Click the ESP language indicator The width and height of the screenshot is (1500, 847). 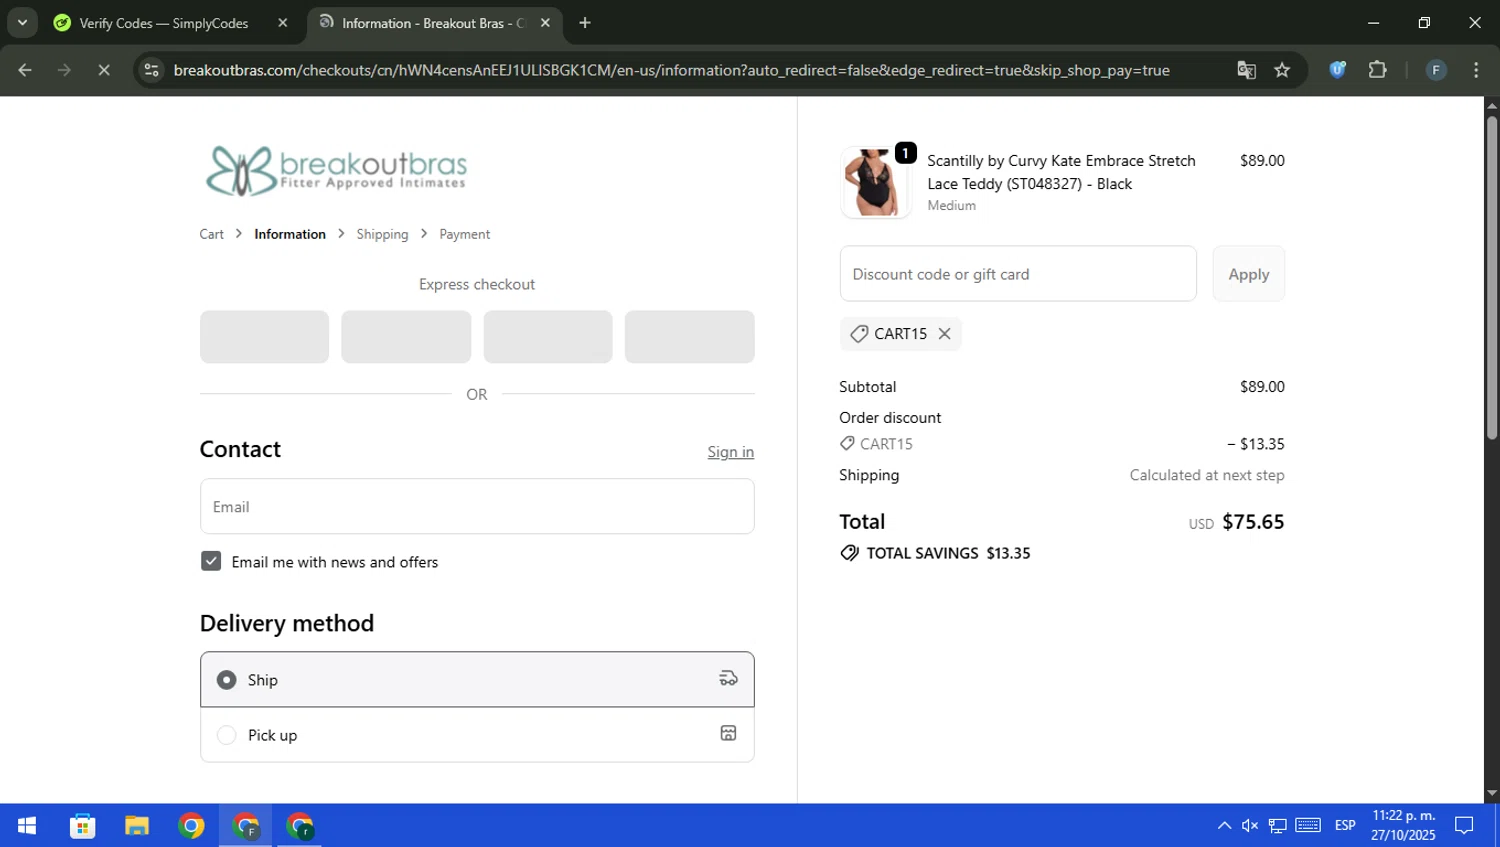pyautogui.click(x=1345, y=826)
